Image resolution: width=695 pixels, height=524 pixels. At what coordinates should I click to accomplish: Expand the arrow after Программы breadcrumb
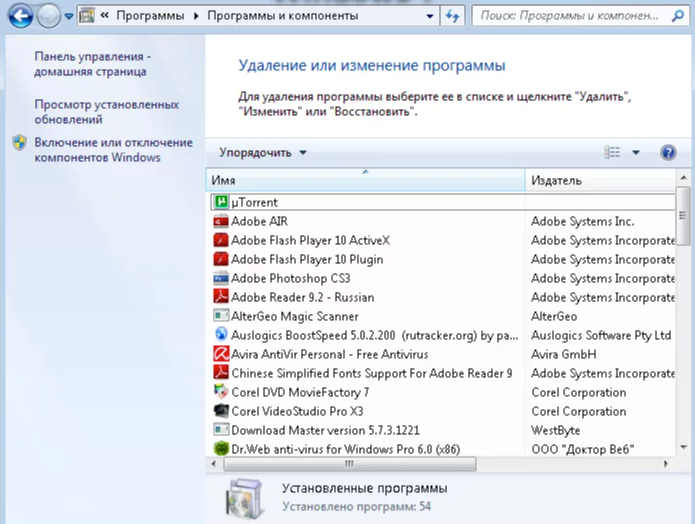coord(196,16)
